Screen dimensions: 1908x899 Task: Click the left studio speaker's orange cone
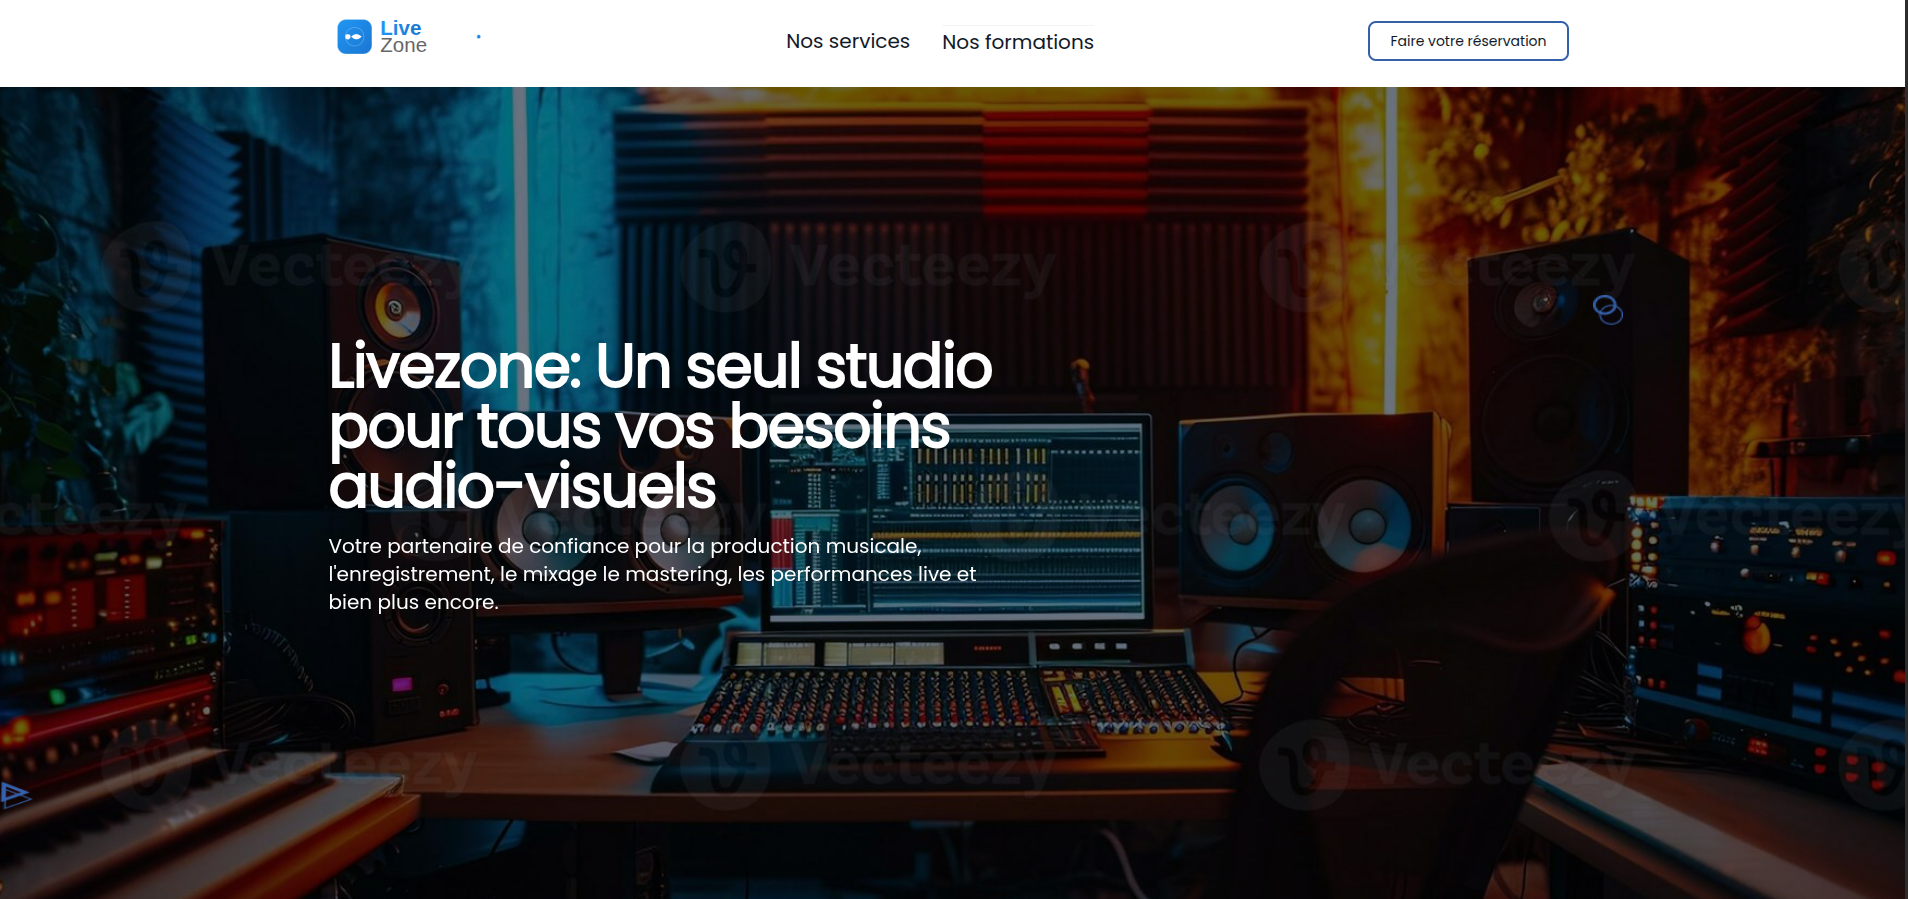[x=398, y=309]
